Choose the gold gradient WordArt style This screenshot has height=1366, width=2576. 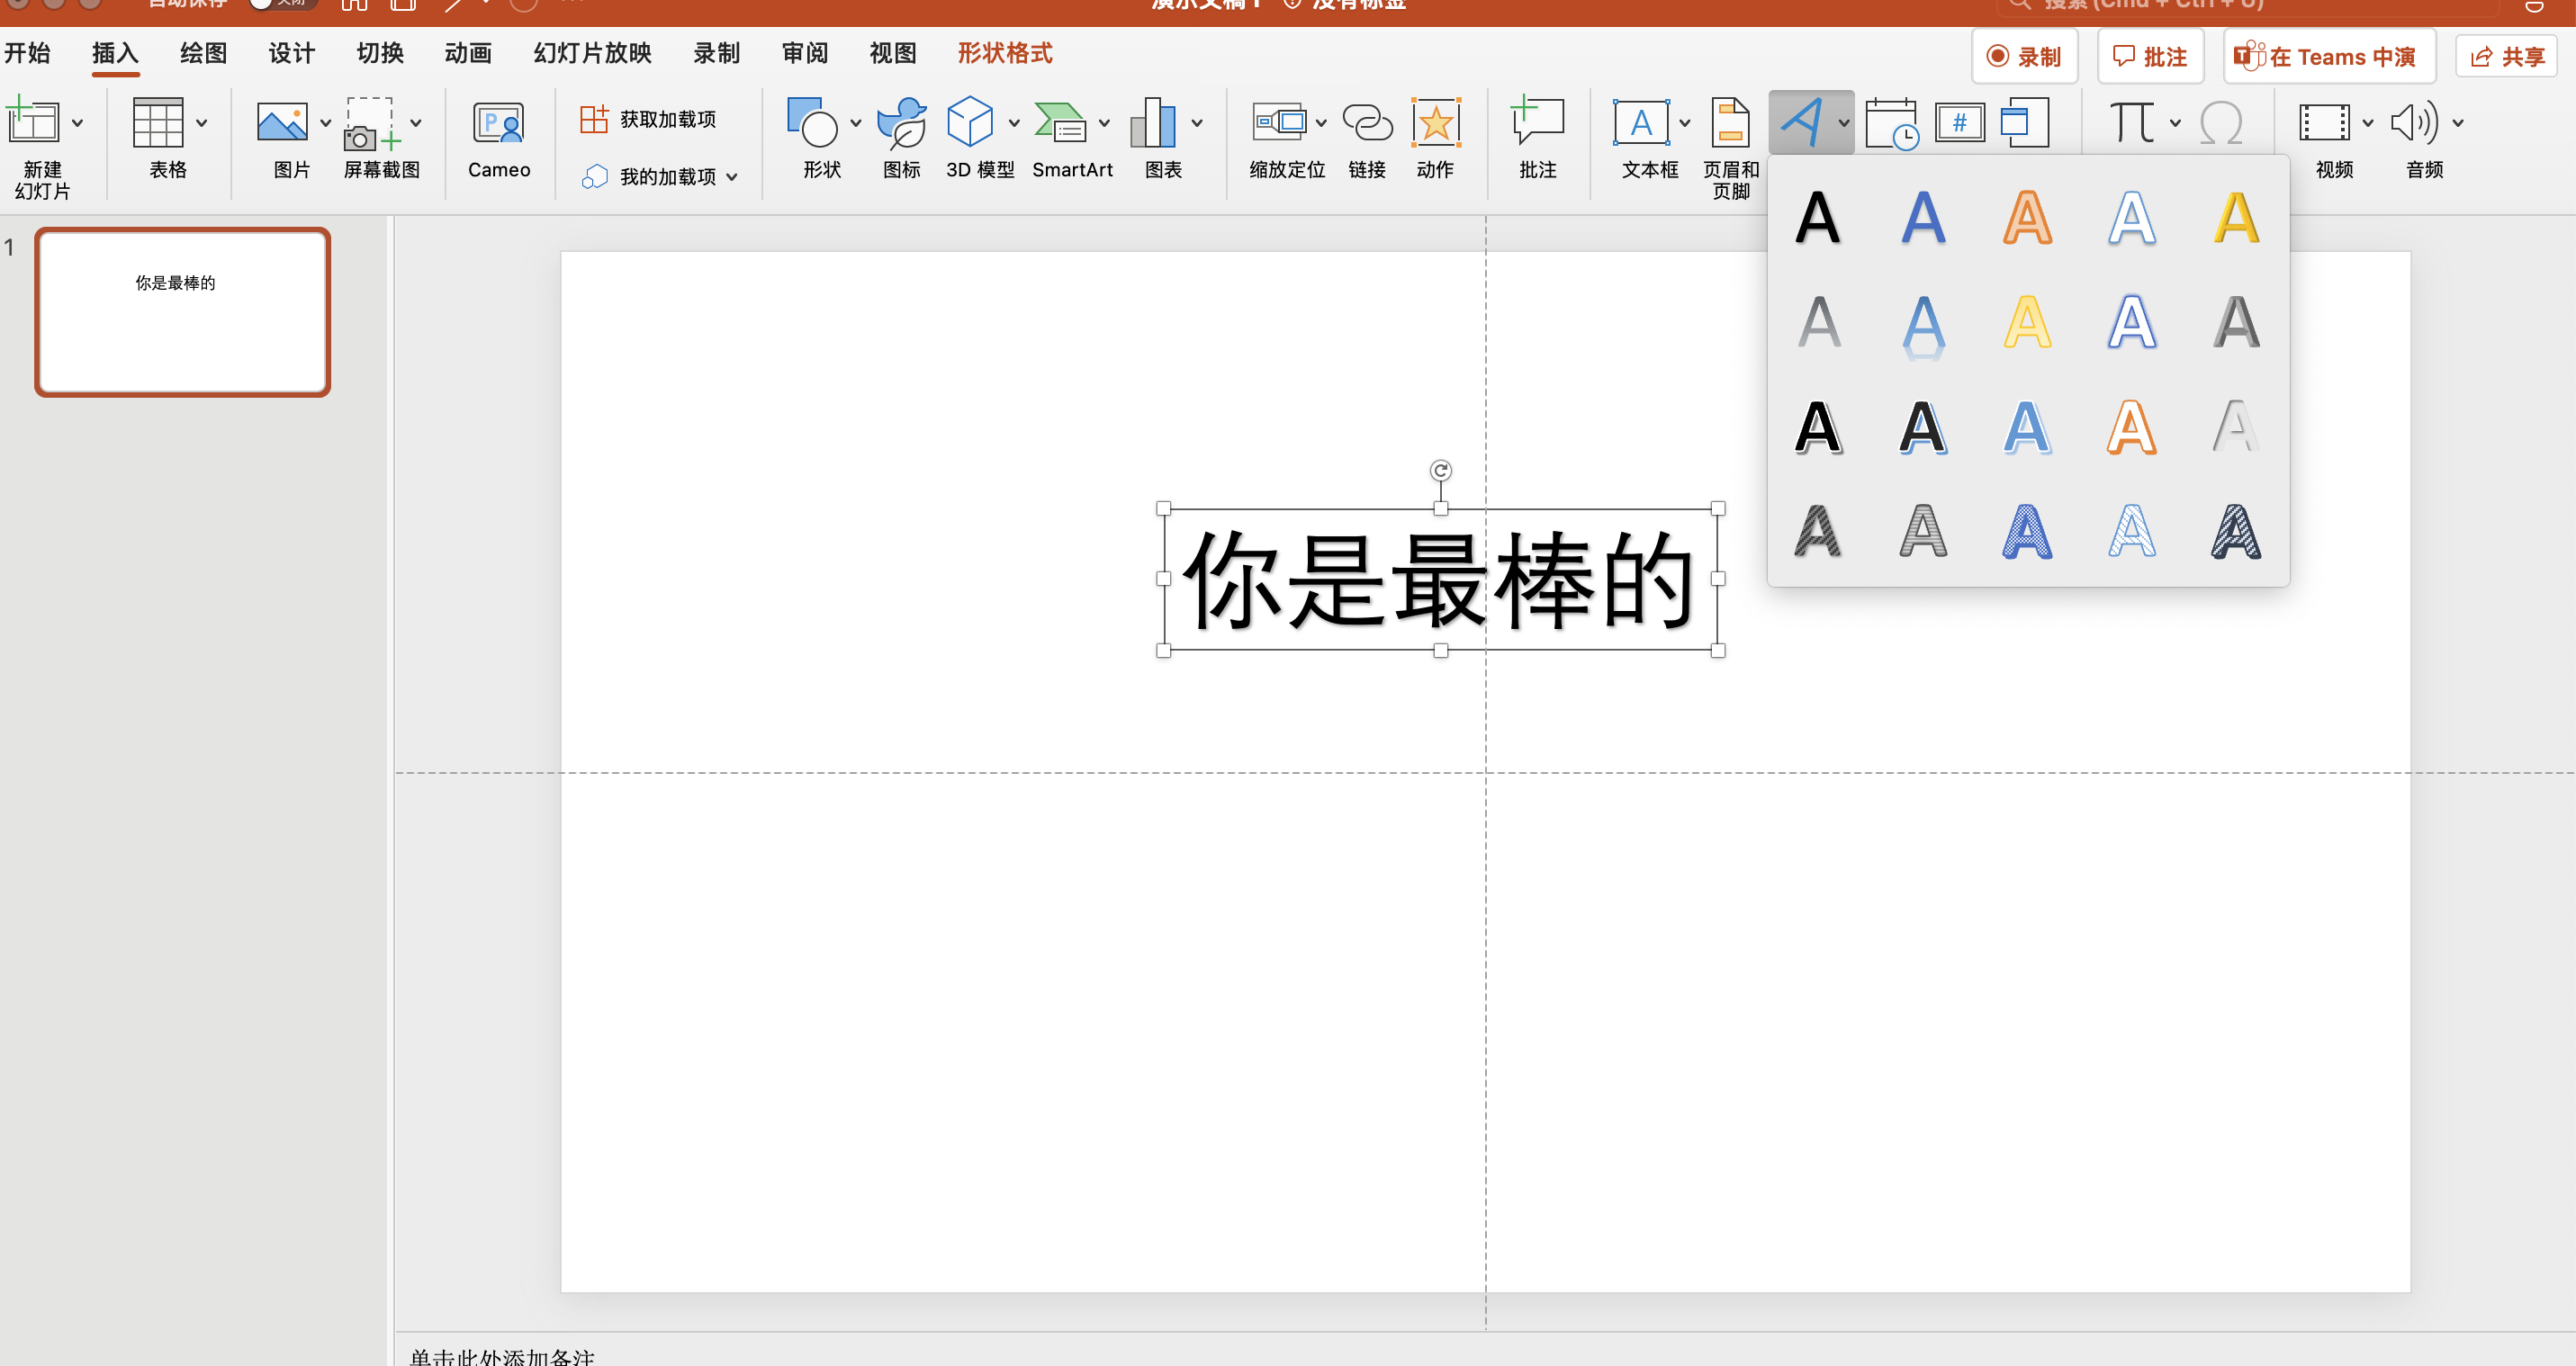(x=2236, y=217)
